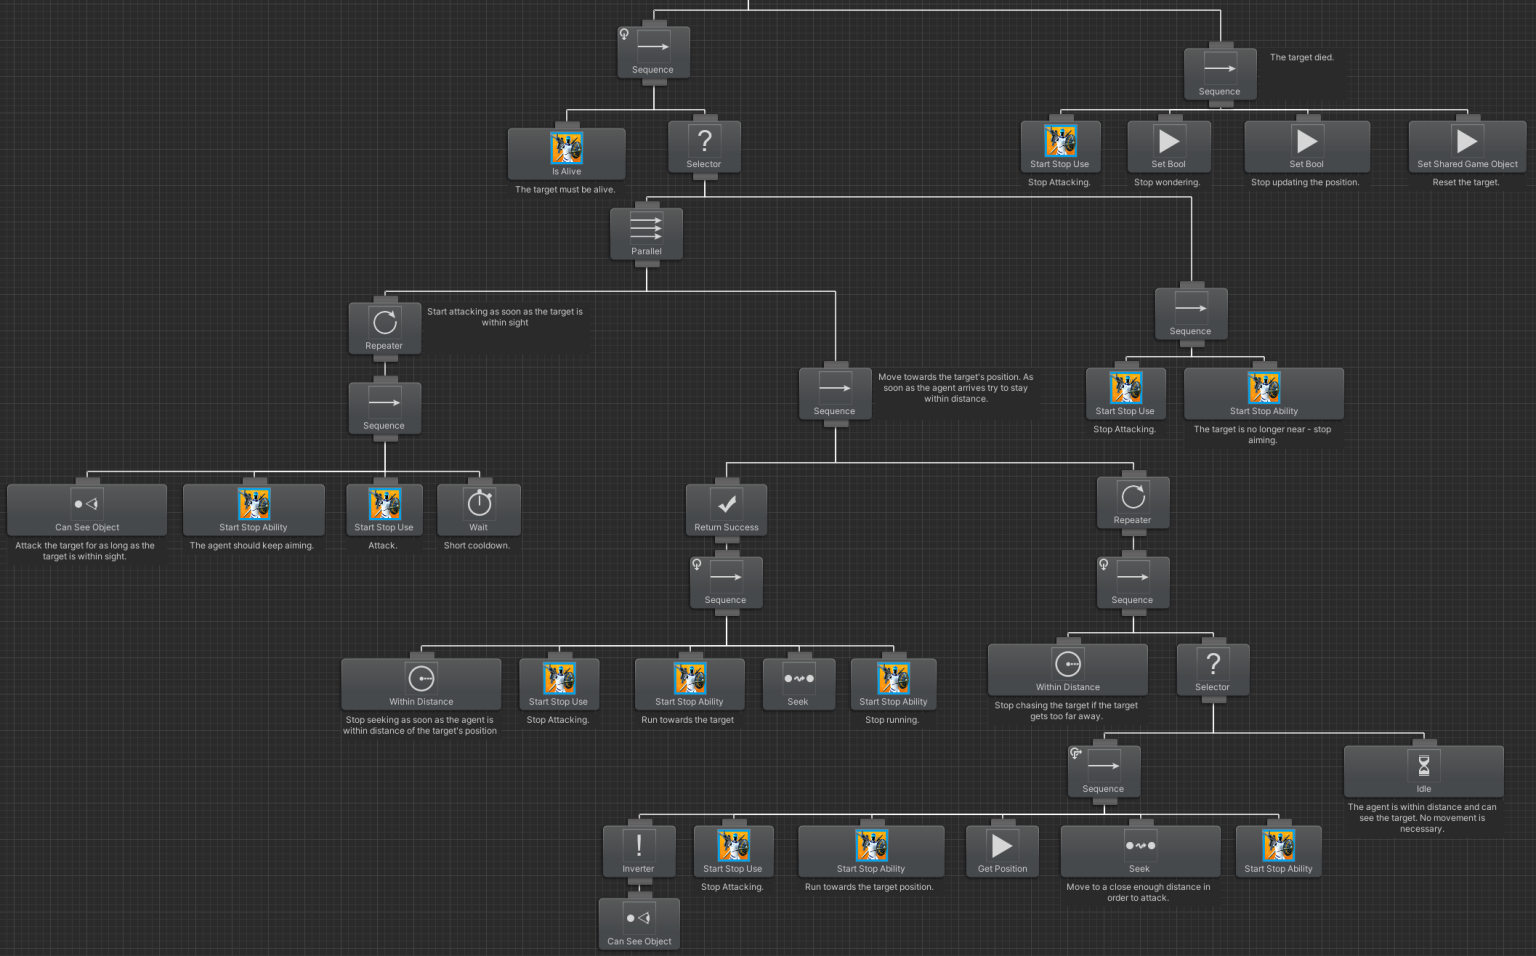Select the Inverter decorator exclamation icon
This screenshot has height=956, width=1536.
[638, 845]
